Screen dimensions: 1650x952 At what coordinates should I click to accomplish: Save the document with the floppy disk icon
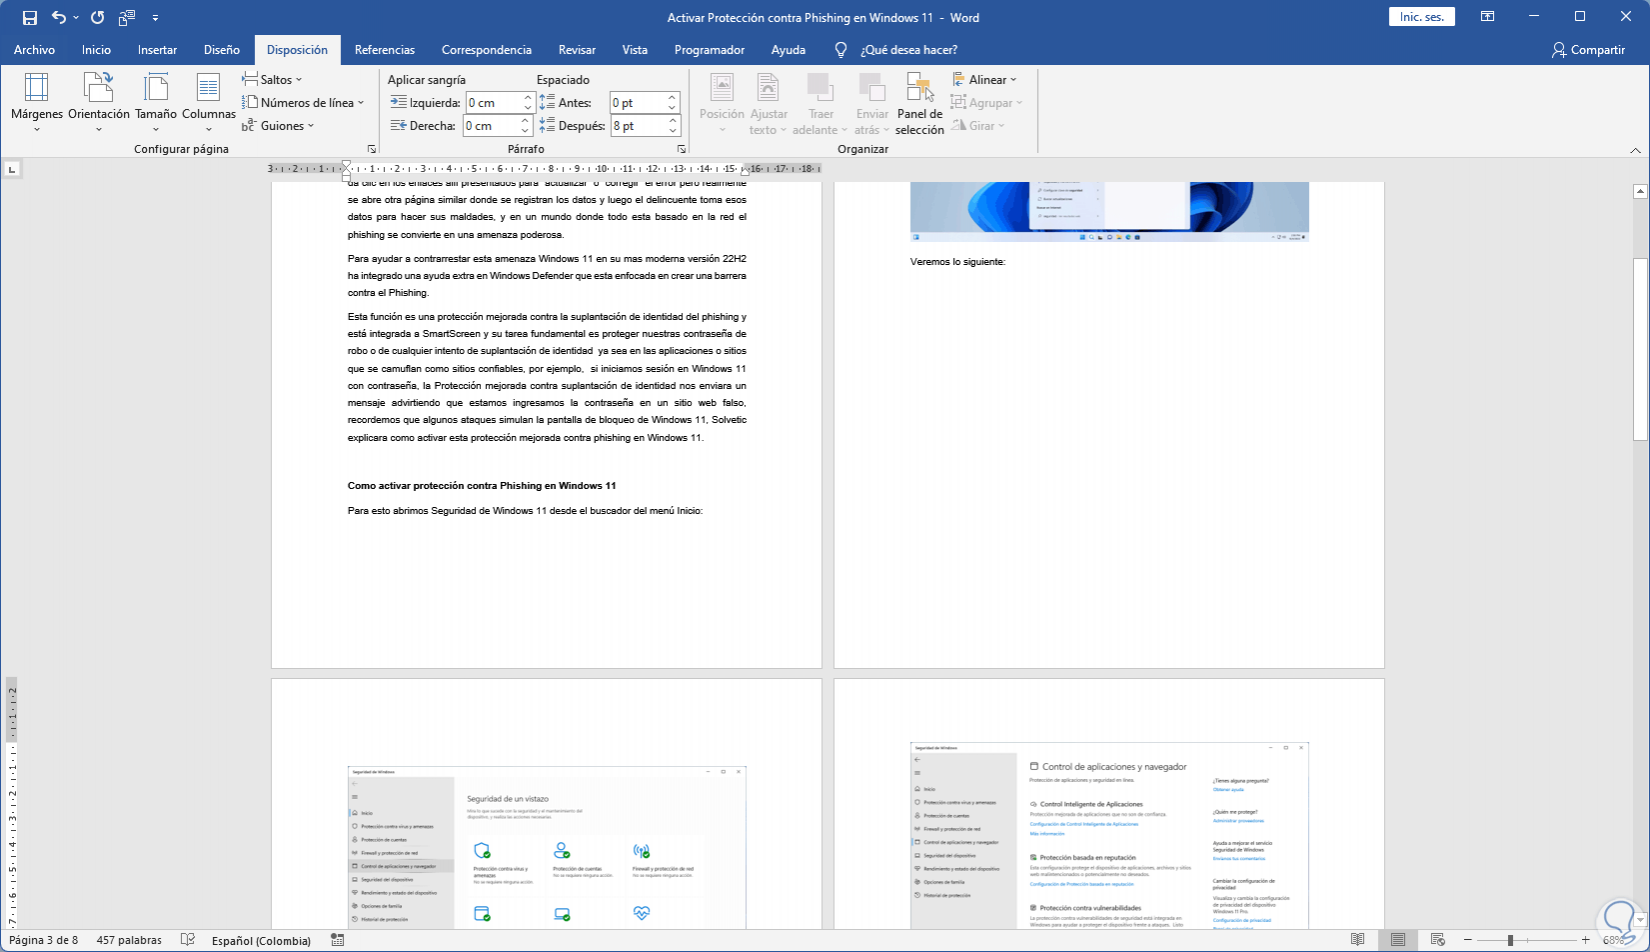[30, 18]
